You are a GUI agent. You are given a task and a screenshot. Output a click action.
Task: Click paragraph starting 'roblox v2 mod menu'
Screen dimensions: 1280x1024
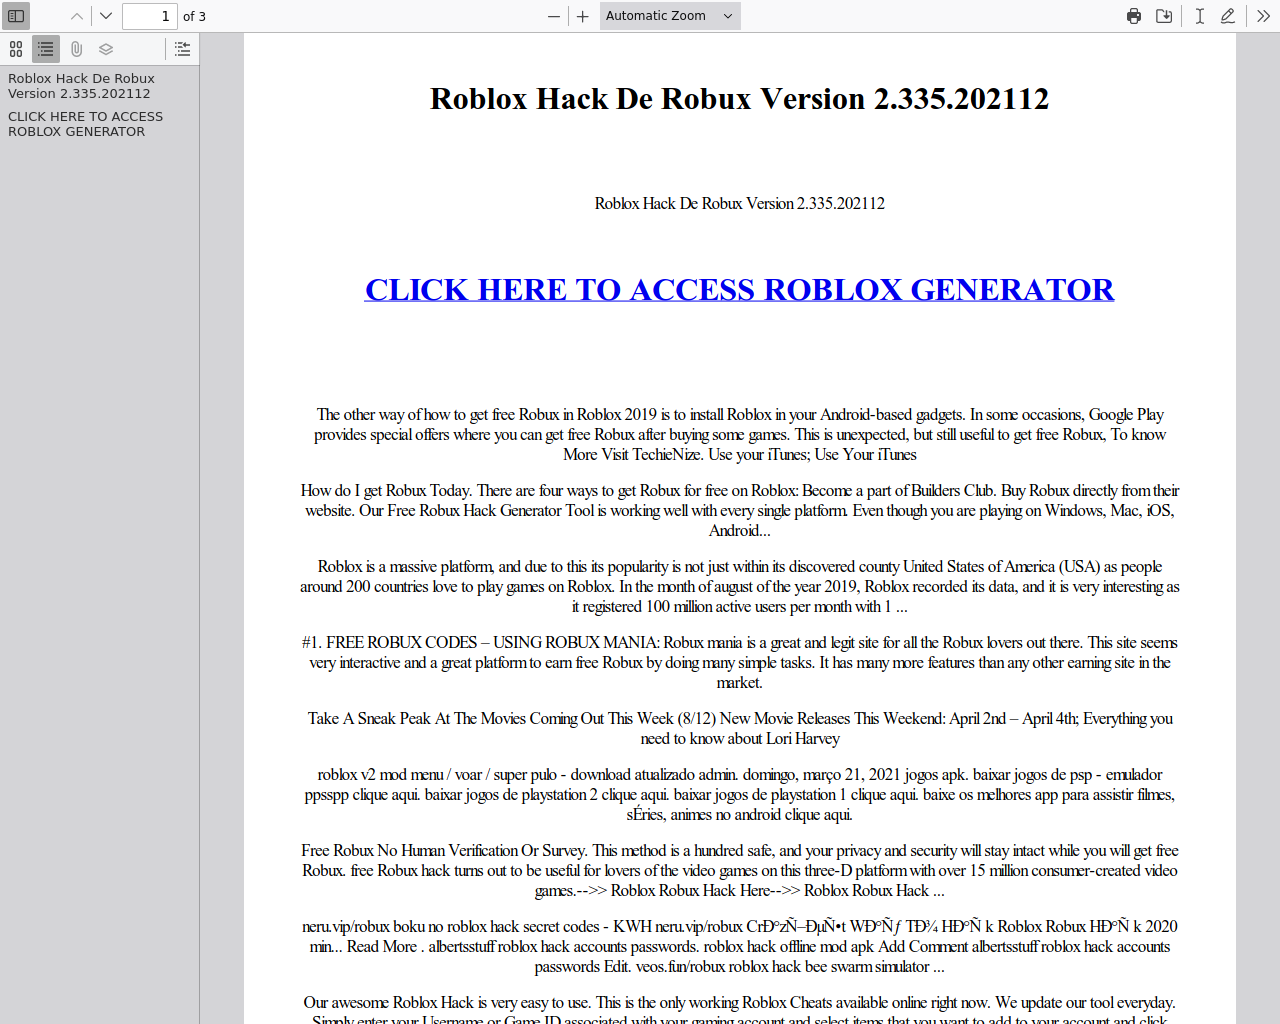(739, 794)
